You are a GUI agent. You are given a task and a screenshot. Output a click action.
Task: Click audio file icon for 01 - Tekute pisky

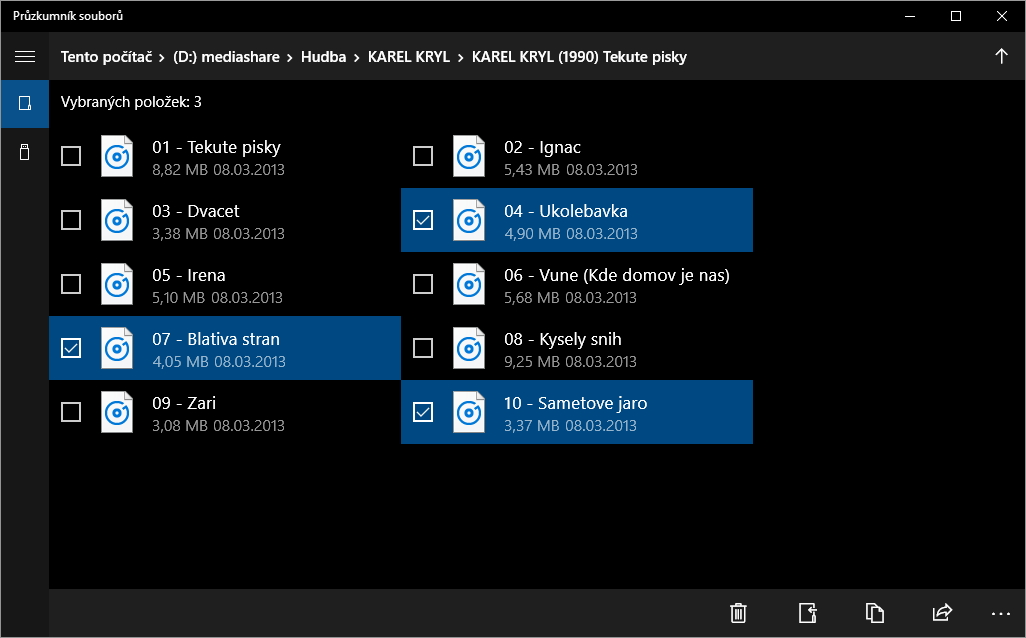117,156
